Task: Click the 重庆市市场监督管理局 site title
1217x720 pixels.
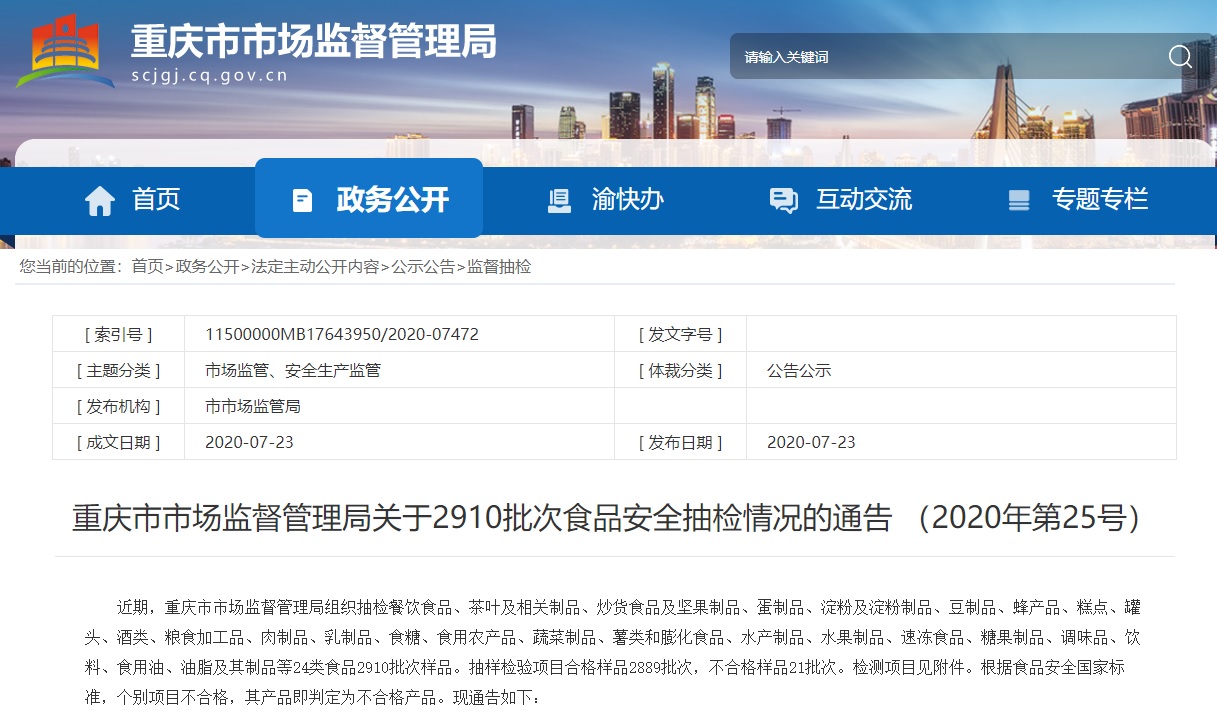Action: pyautogui.click(x=313, y=42)
